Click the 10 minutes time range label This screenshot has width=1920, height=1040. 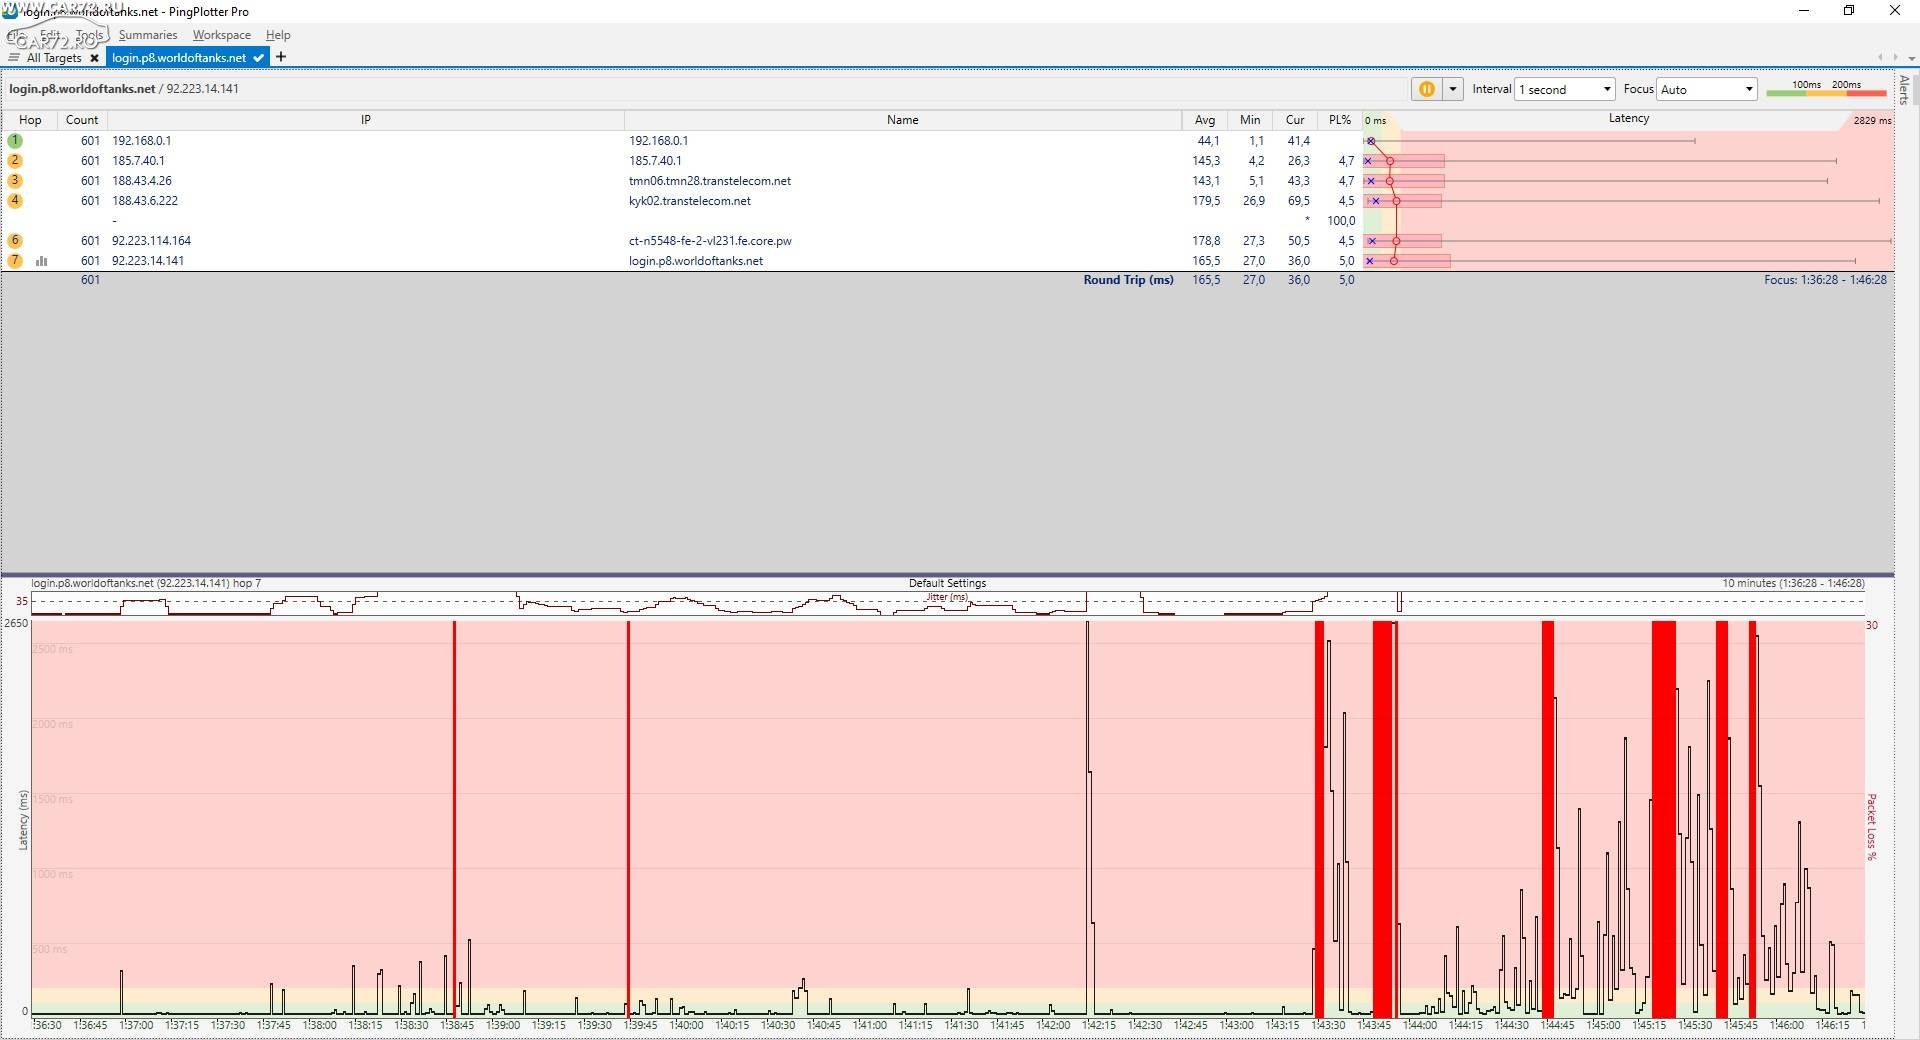(1793, 583)
